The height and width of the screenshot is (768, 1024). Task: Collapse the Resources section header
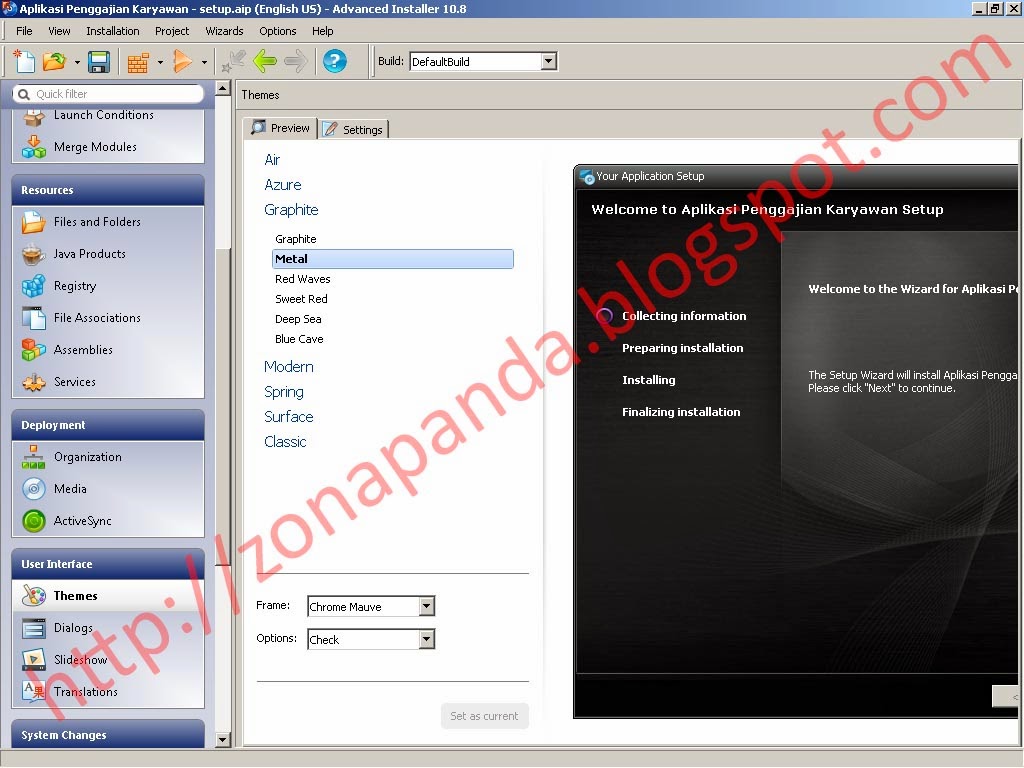[108, 190]
